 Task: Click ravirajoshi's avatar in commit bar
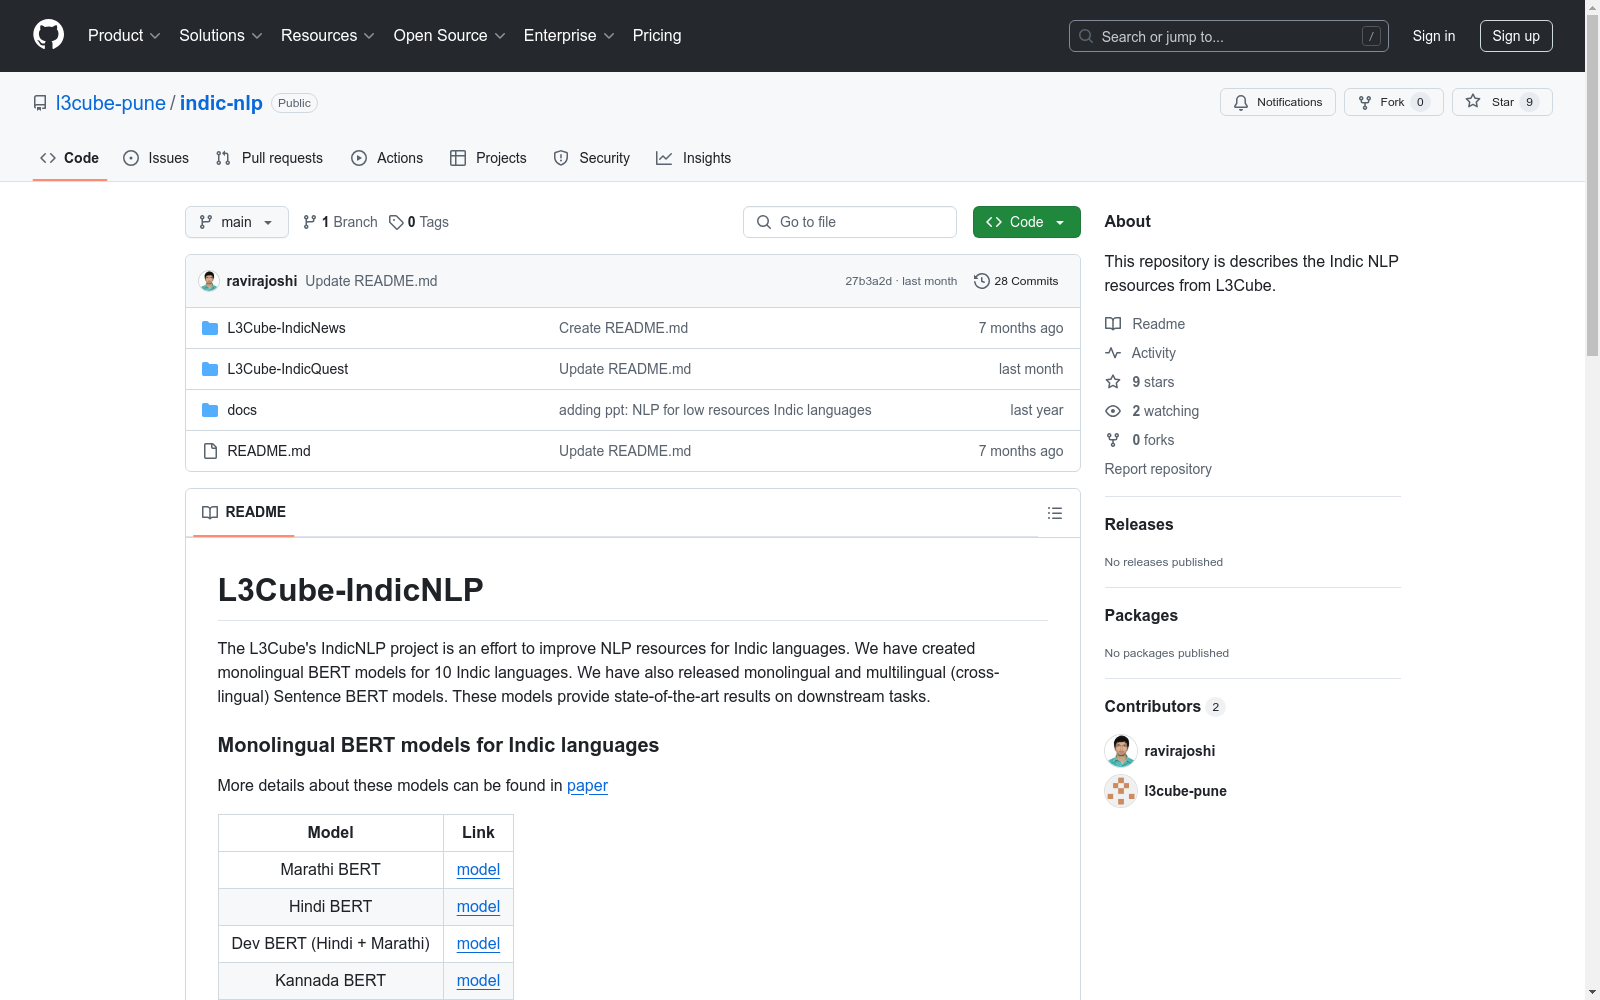click(x=209, y=281)
